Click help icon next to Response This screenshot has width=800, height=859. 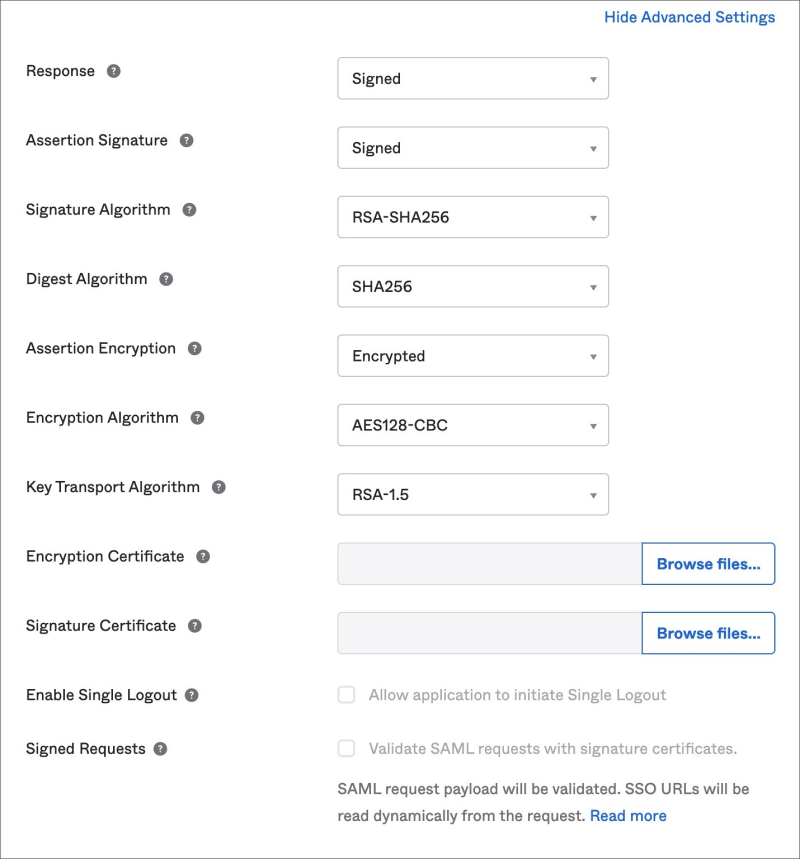tap(114, 71)
